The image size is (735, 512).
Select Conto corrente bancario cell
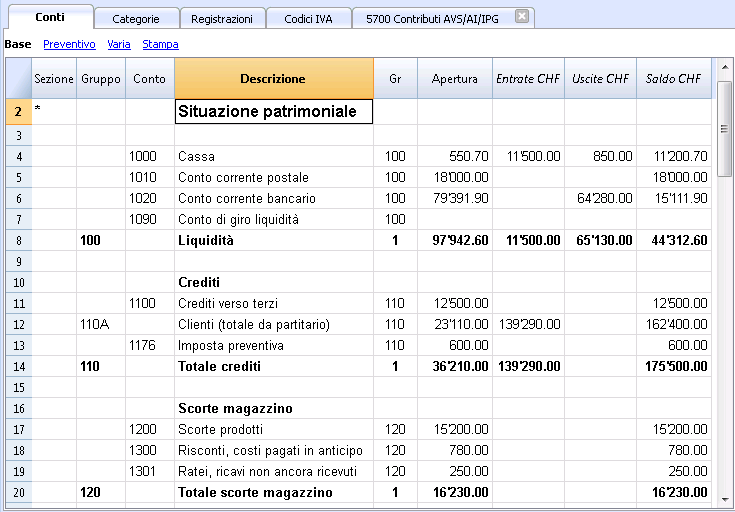274,198
